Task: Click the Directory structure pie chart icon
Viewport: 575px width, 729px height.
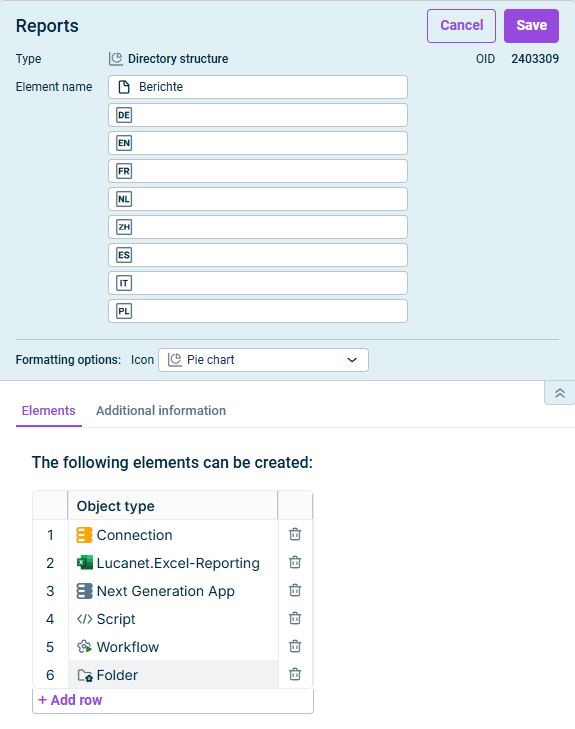Action: click(x=116, y=59)
